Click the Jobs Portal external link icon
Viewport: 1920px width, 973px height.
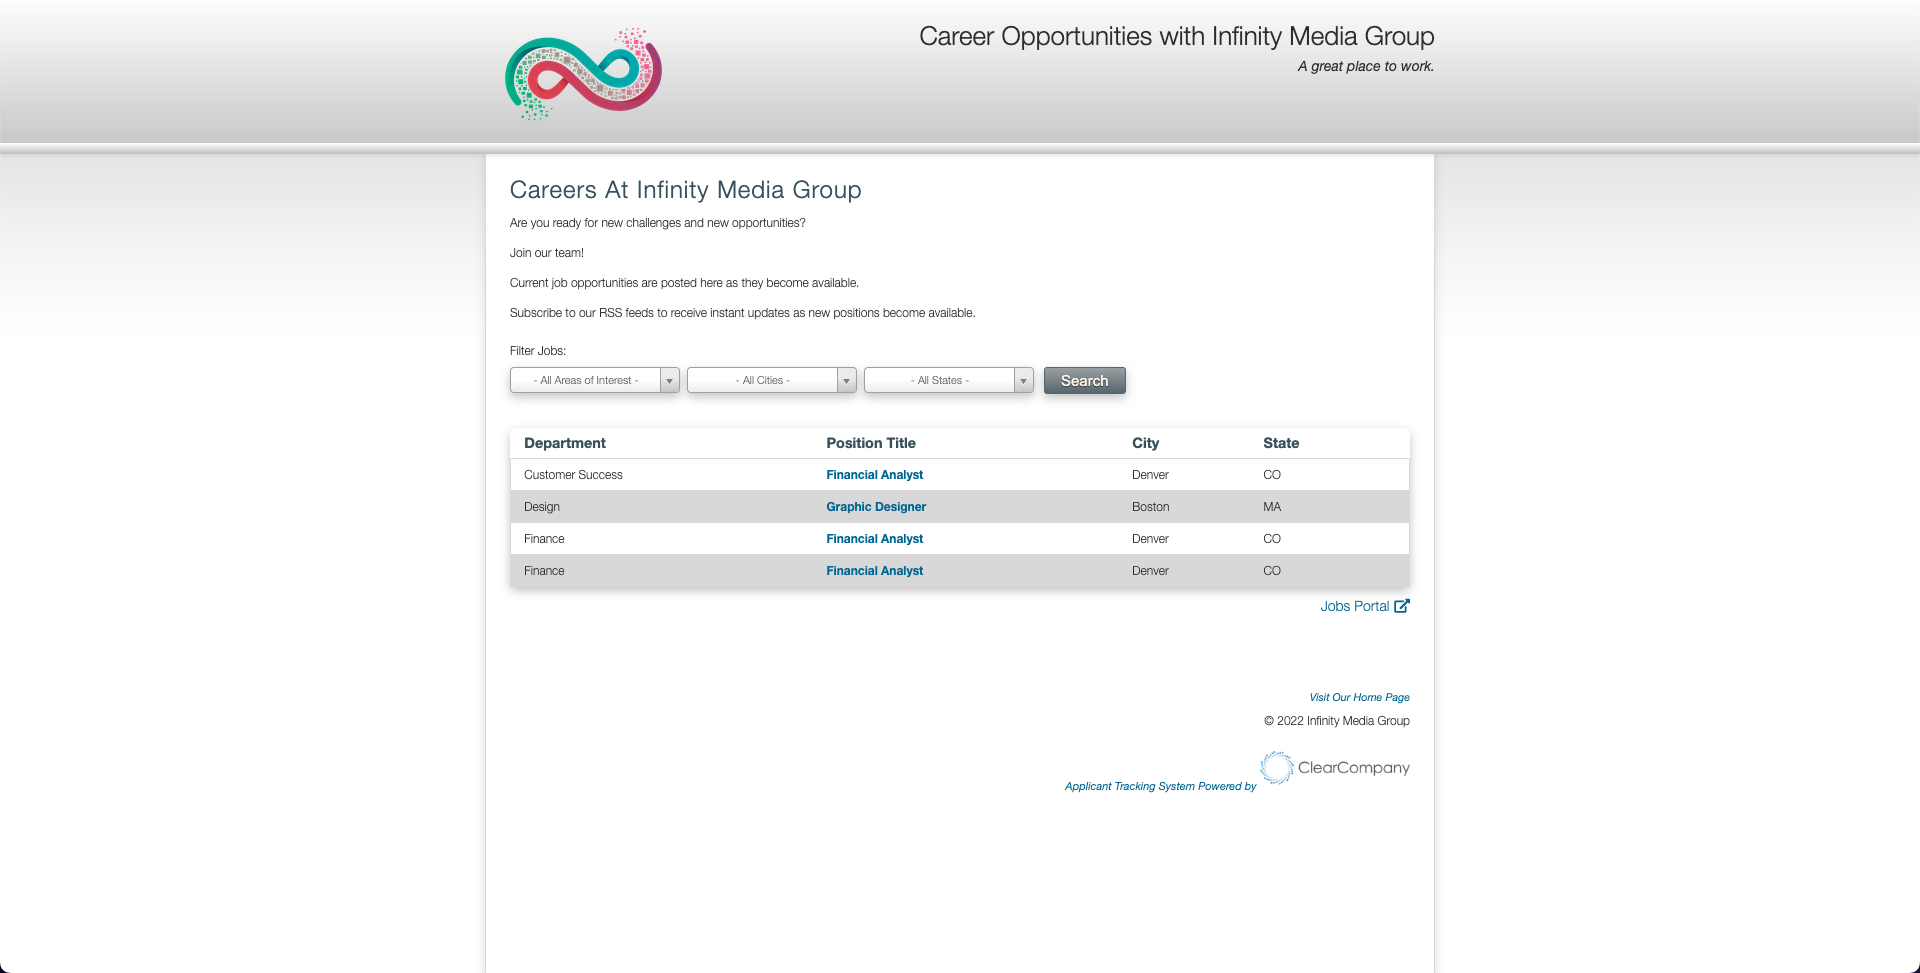click(x=1402, y=606)
